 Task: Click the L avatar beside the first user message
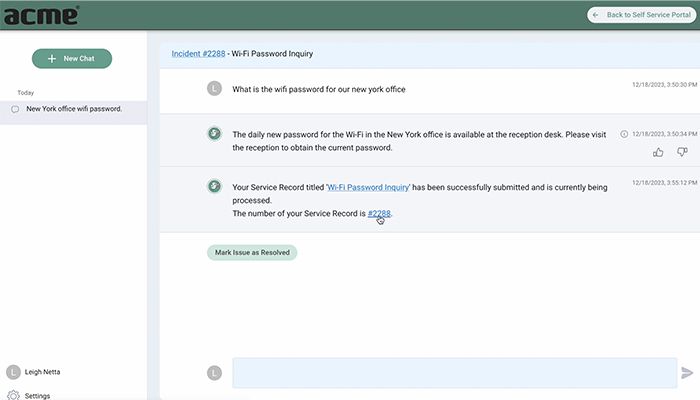point(213,88)
